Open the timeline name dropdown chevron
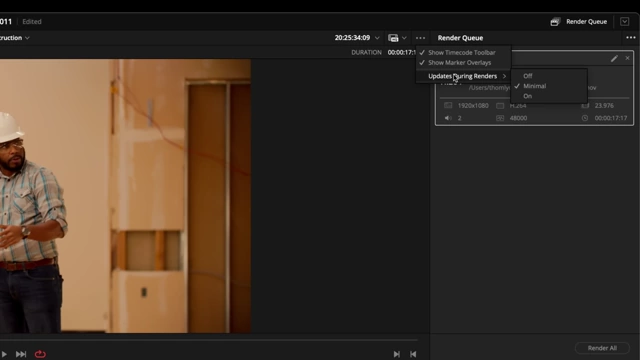The width and height of the screenshot is (640, 360). [27, 38]
